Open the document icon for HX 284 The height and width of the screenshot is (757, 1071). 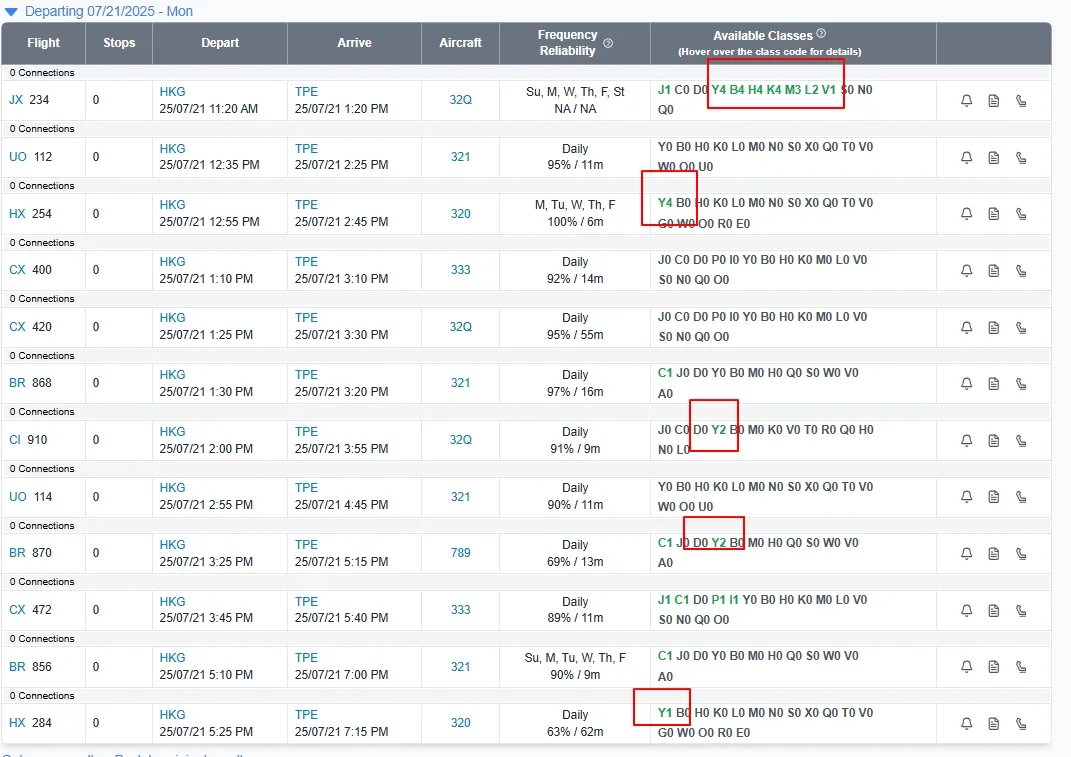point(994,724)
